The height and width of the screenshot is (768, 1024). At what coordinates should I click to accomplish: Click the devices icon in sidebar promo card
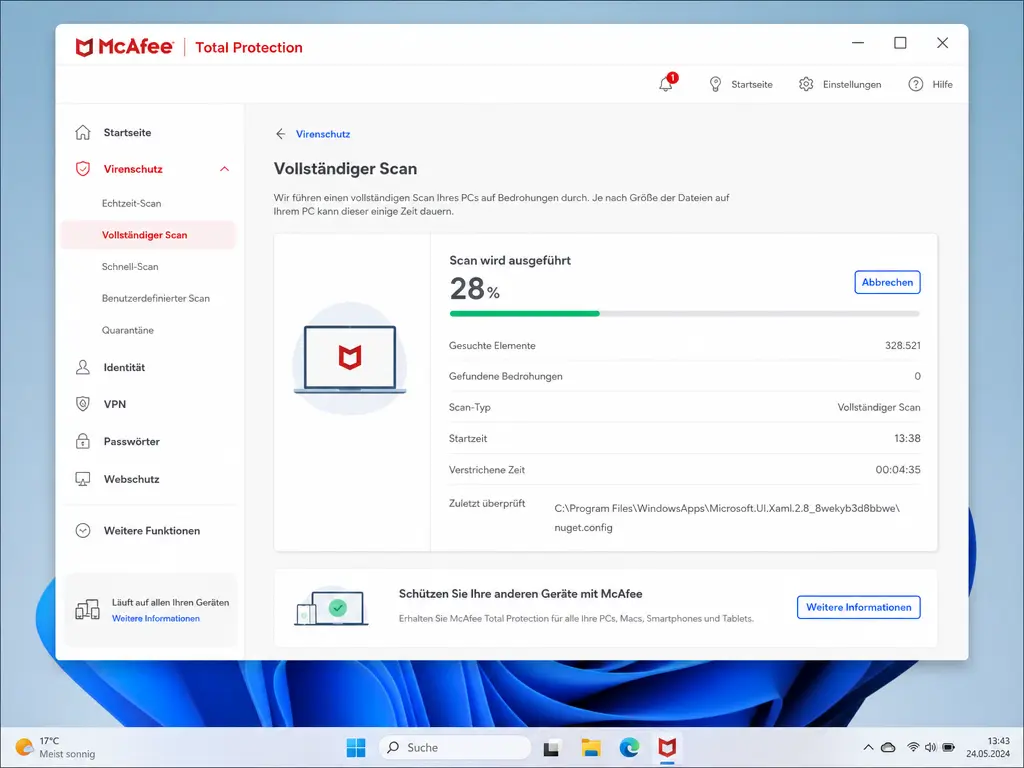[x=88, y=610]
